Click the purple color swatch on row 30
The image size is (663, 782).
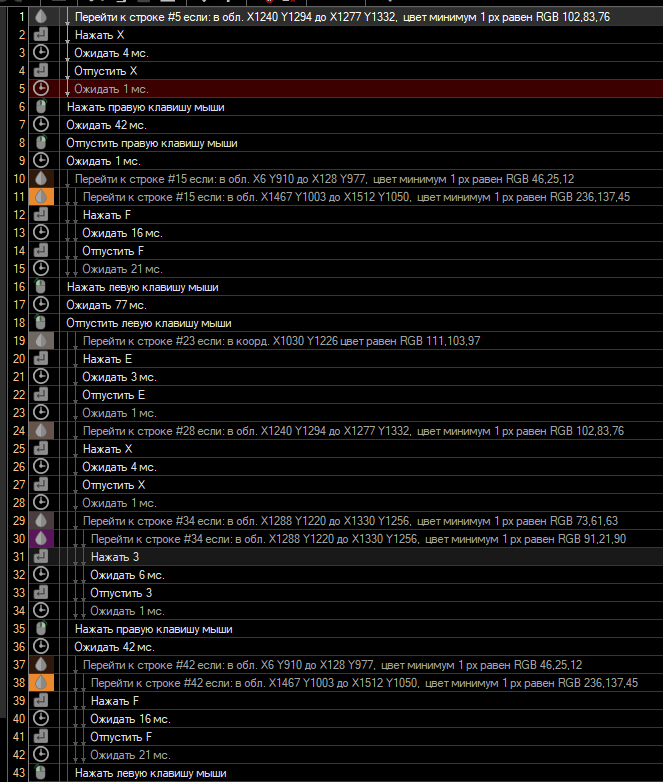tap(41, 539)
